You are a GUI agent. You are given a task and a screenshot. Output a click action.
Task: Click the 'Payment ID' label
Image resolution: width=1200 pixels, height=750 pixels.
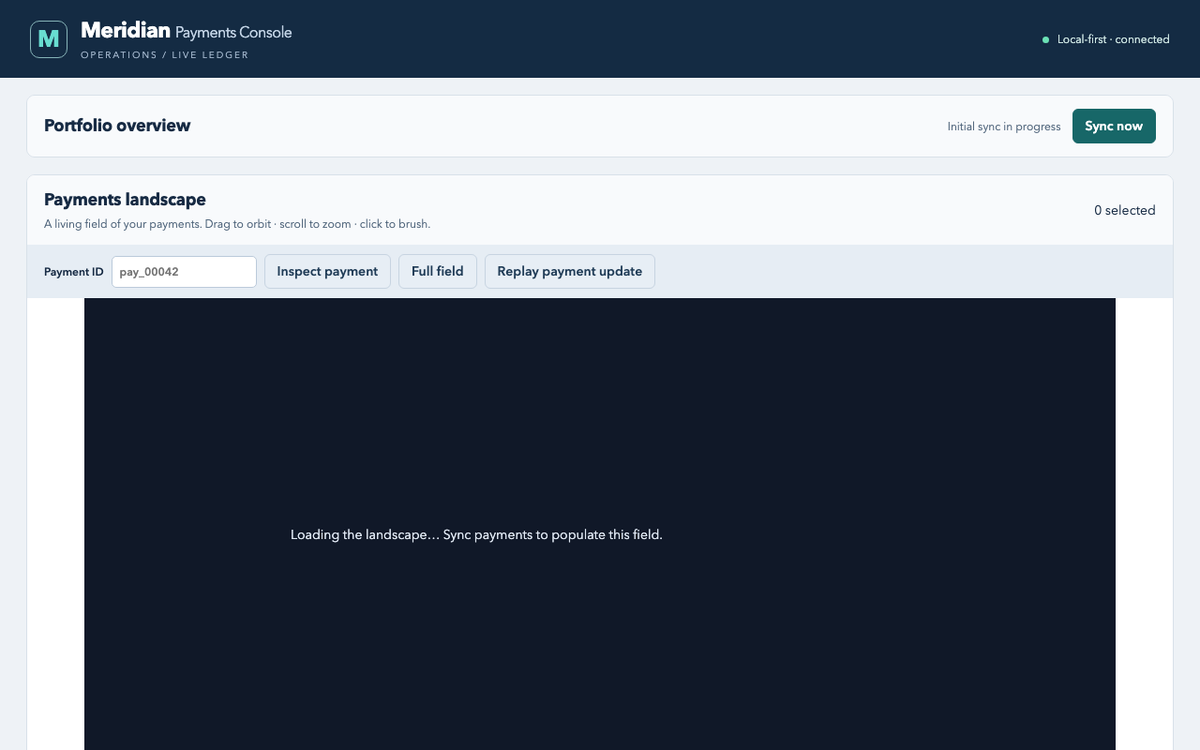coord(74,272)
